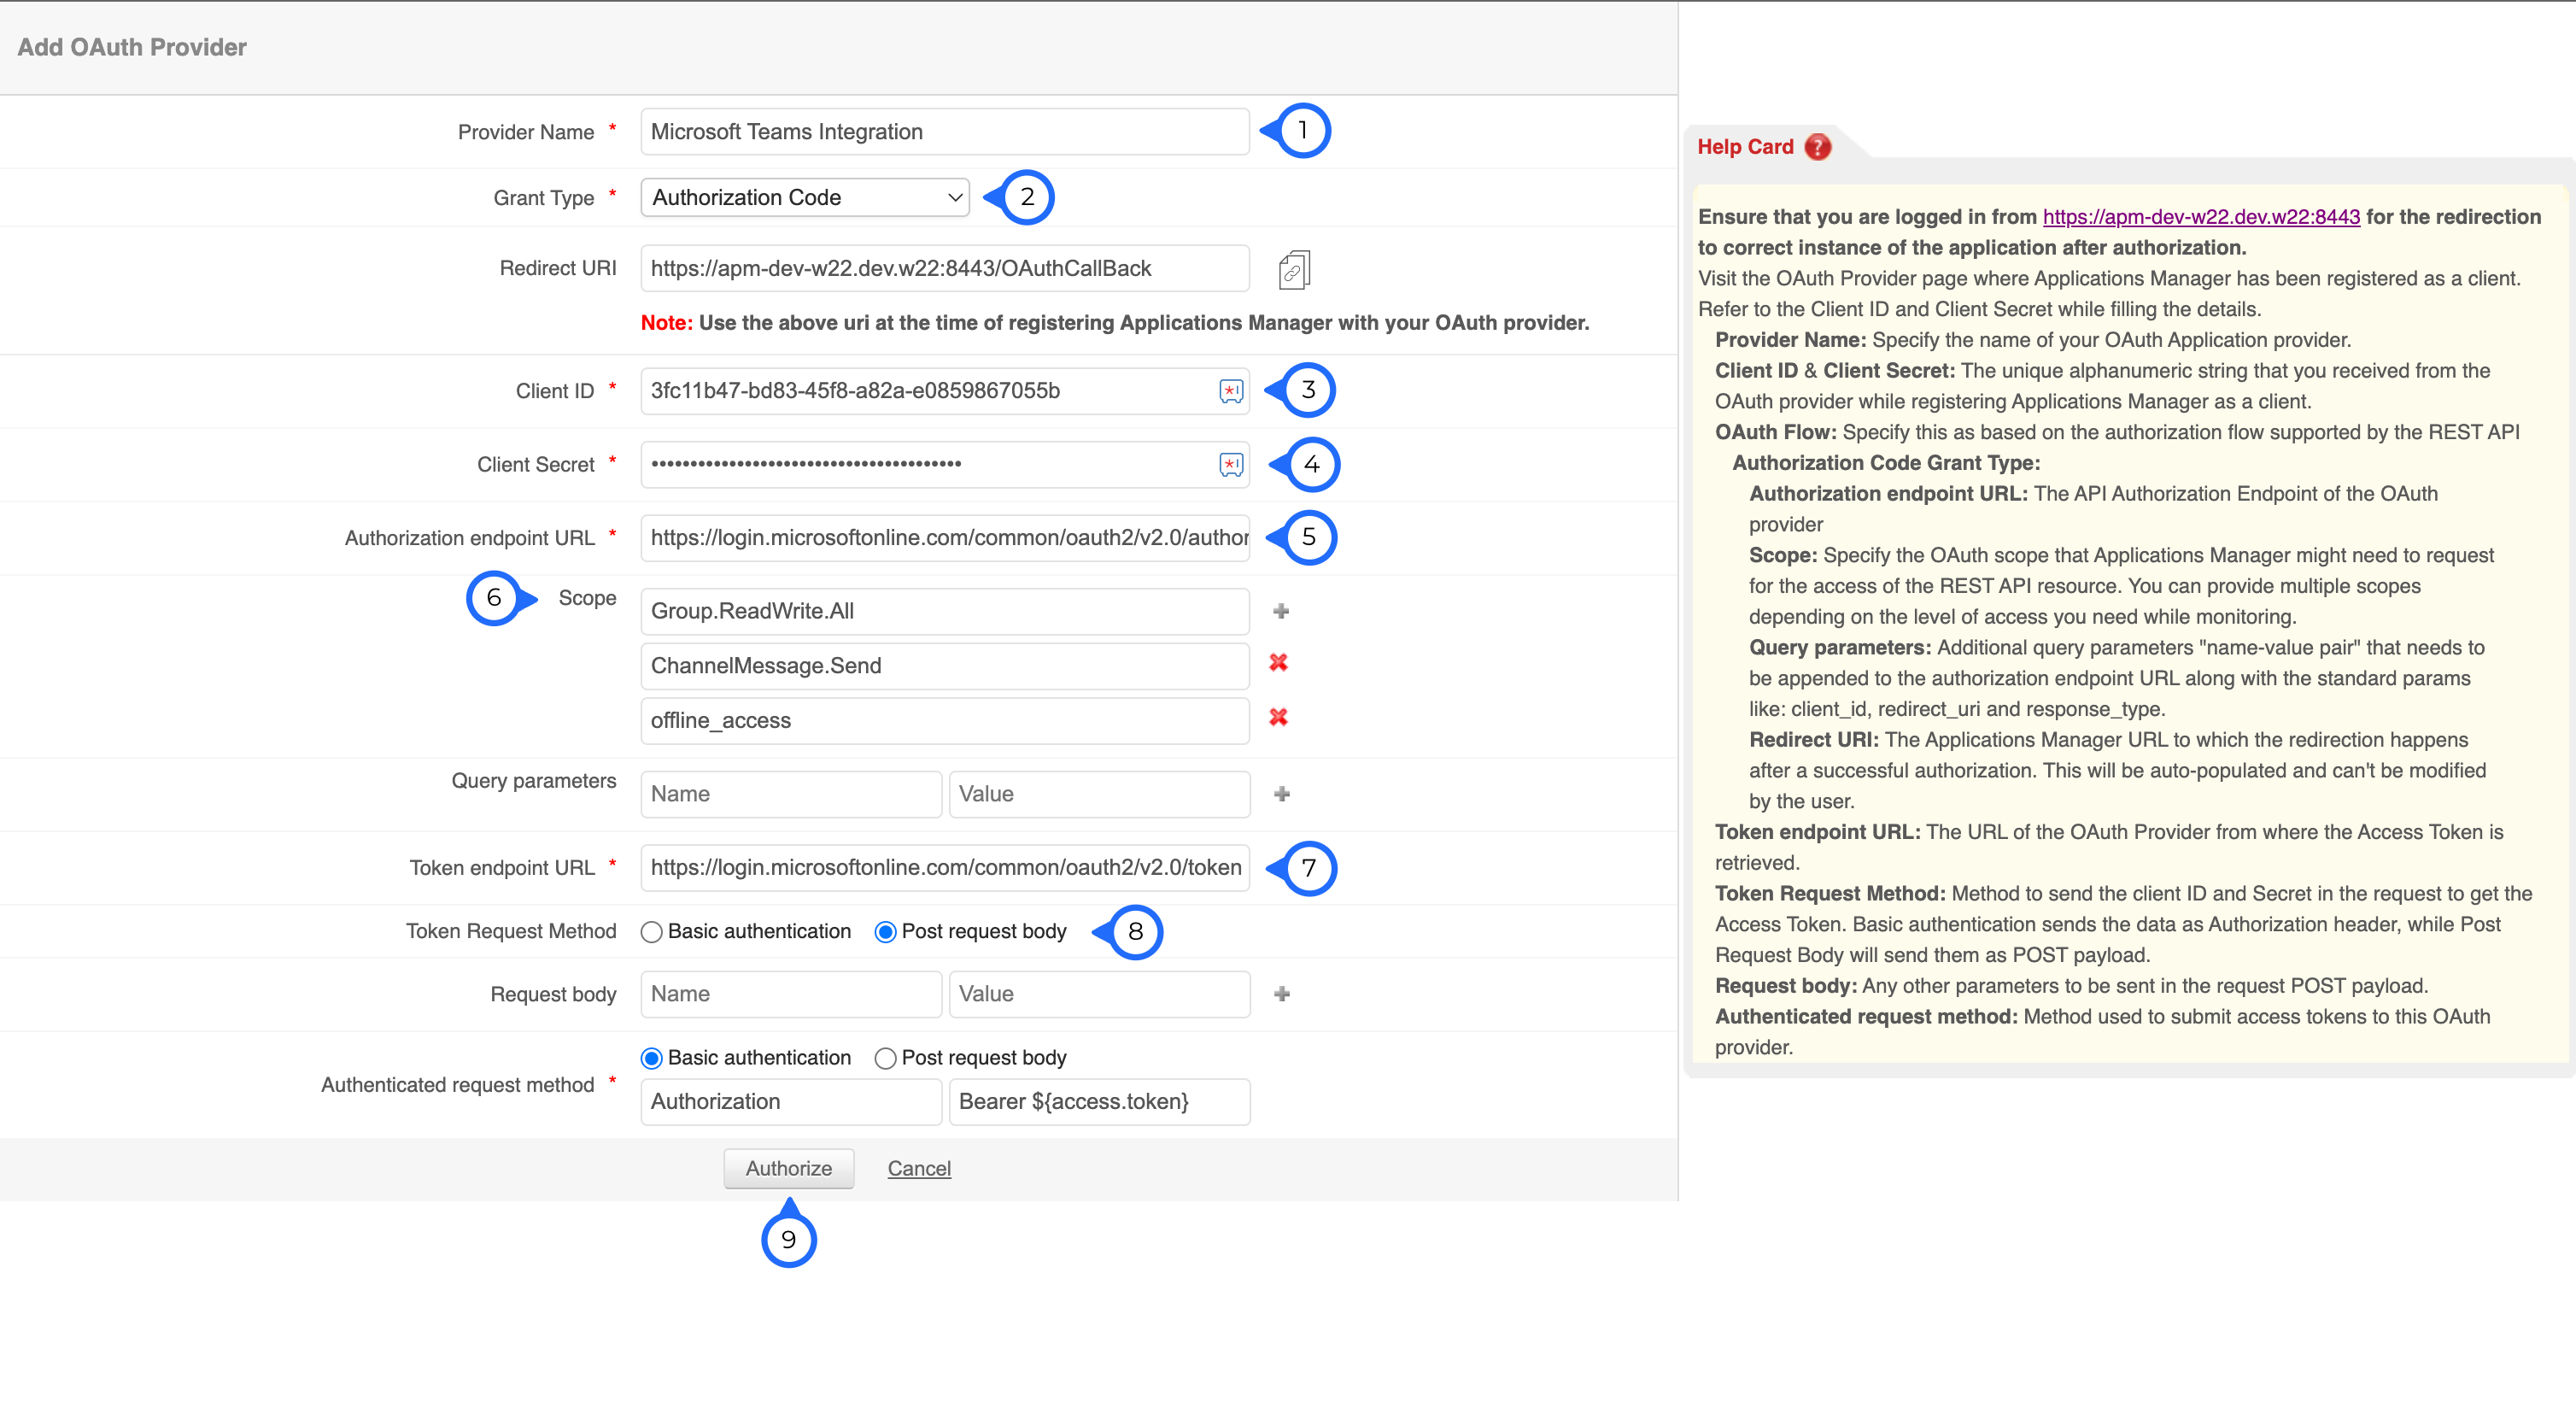Select Basic authentication for authenticated request method
2576x1408 pixels.
coord(652,1058)
